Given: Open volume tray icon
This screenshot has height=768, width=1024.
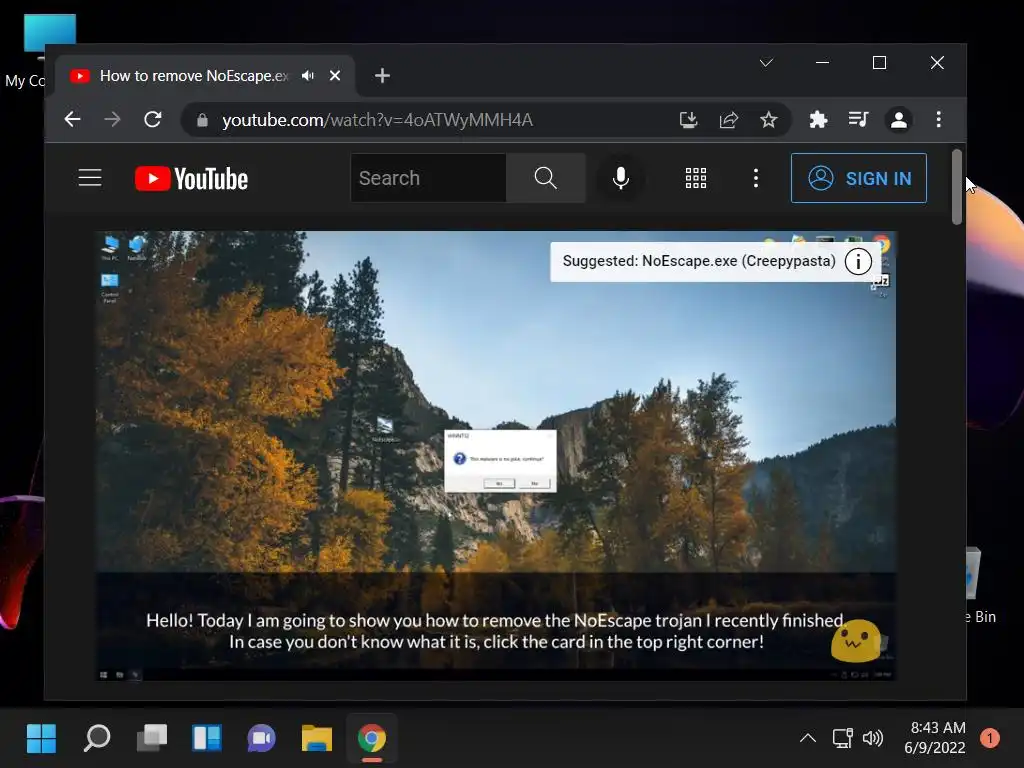Looking at the screenshot, I should tap(873, 739).
